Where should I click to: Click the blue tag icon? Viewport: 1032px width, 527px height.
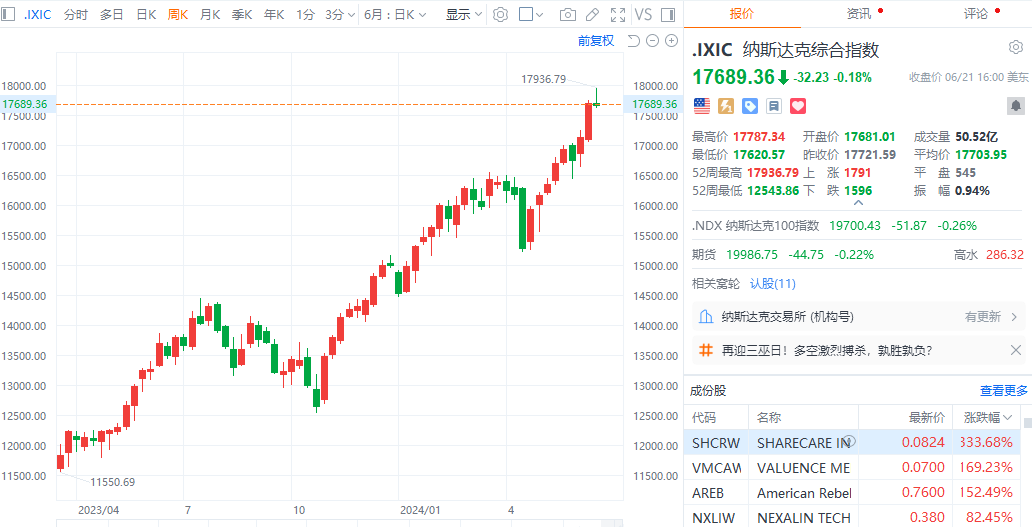click(750, 106)
